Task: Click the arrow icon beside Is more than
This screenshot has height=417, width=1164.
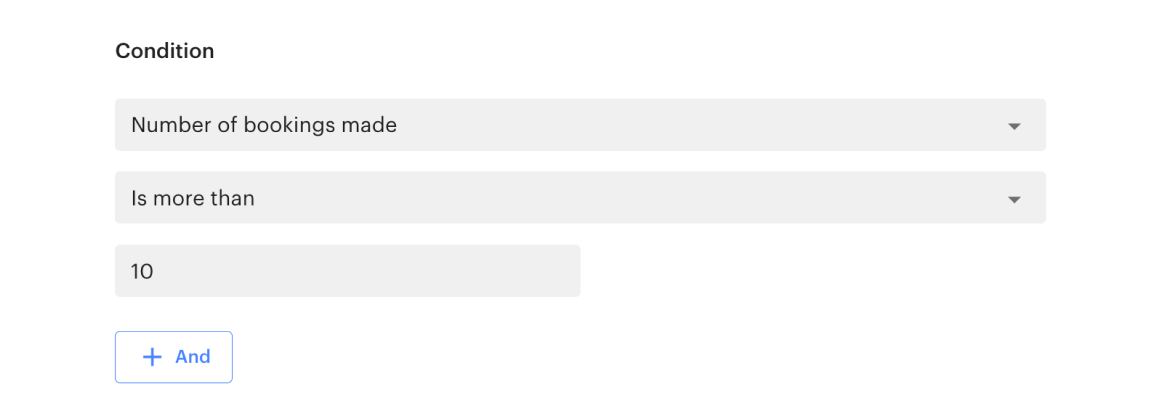Action: tap(1014, 199)
